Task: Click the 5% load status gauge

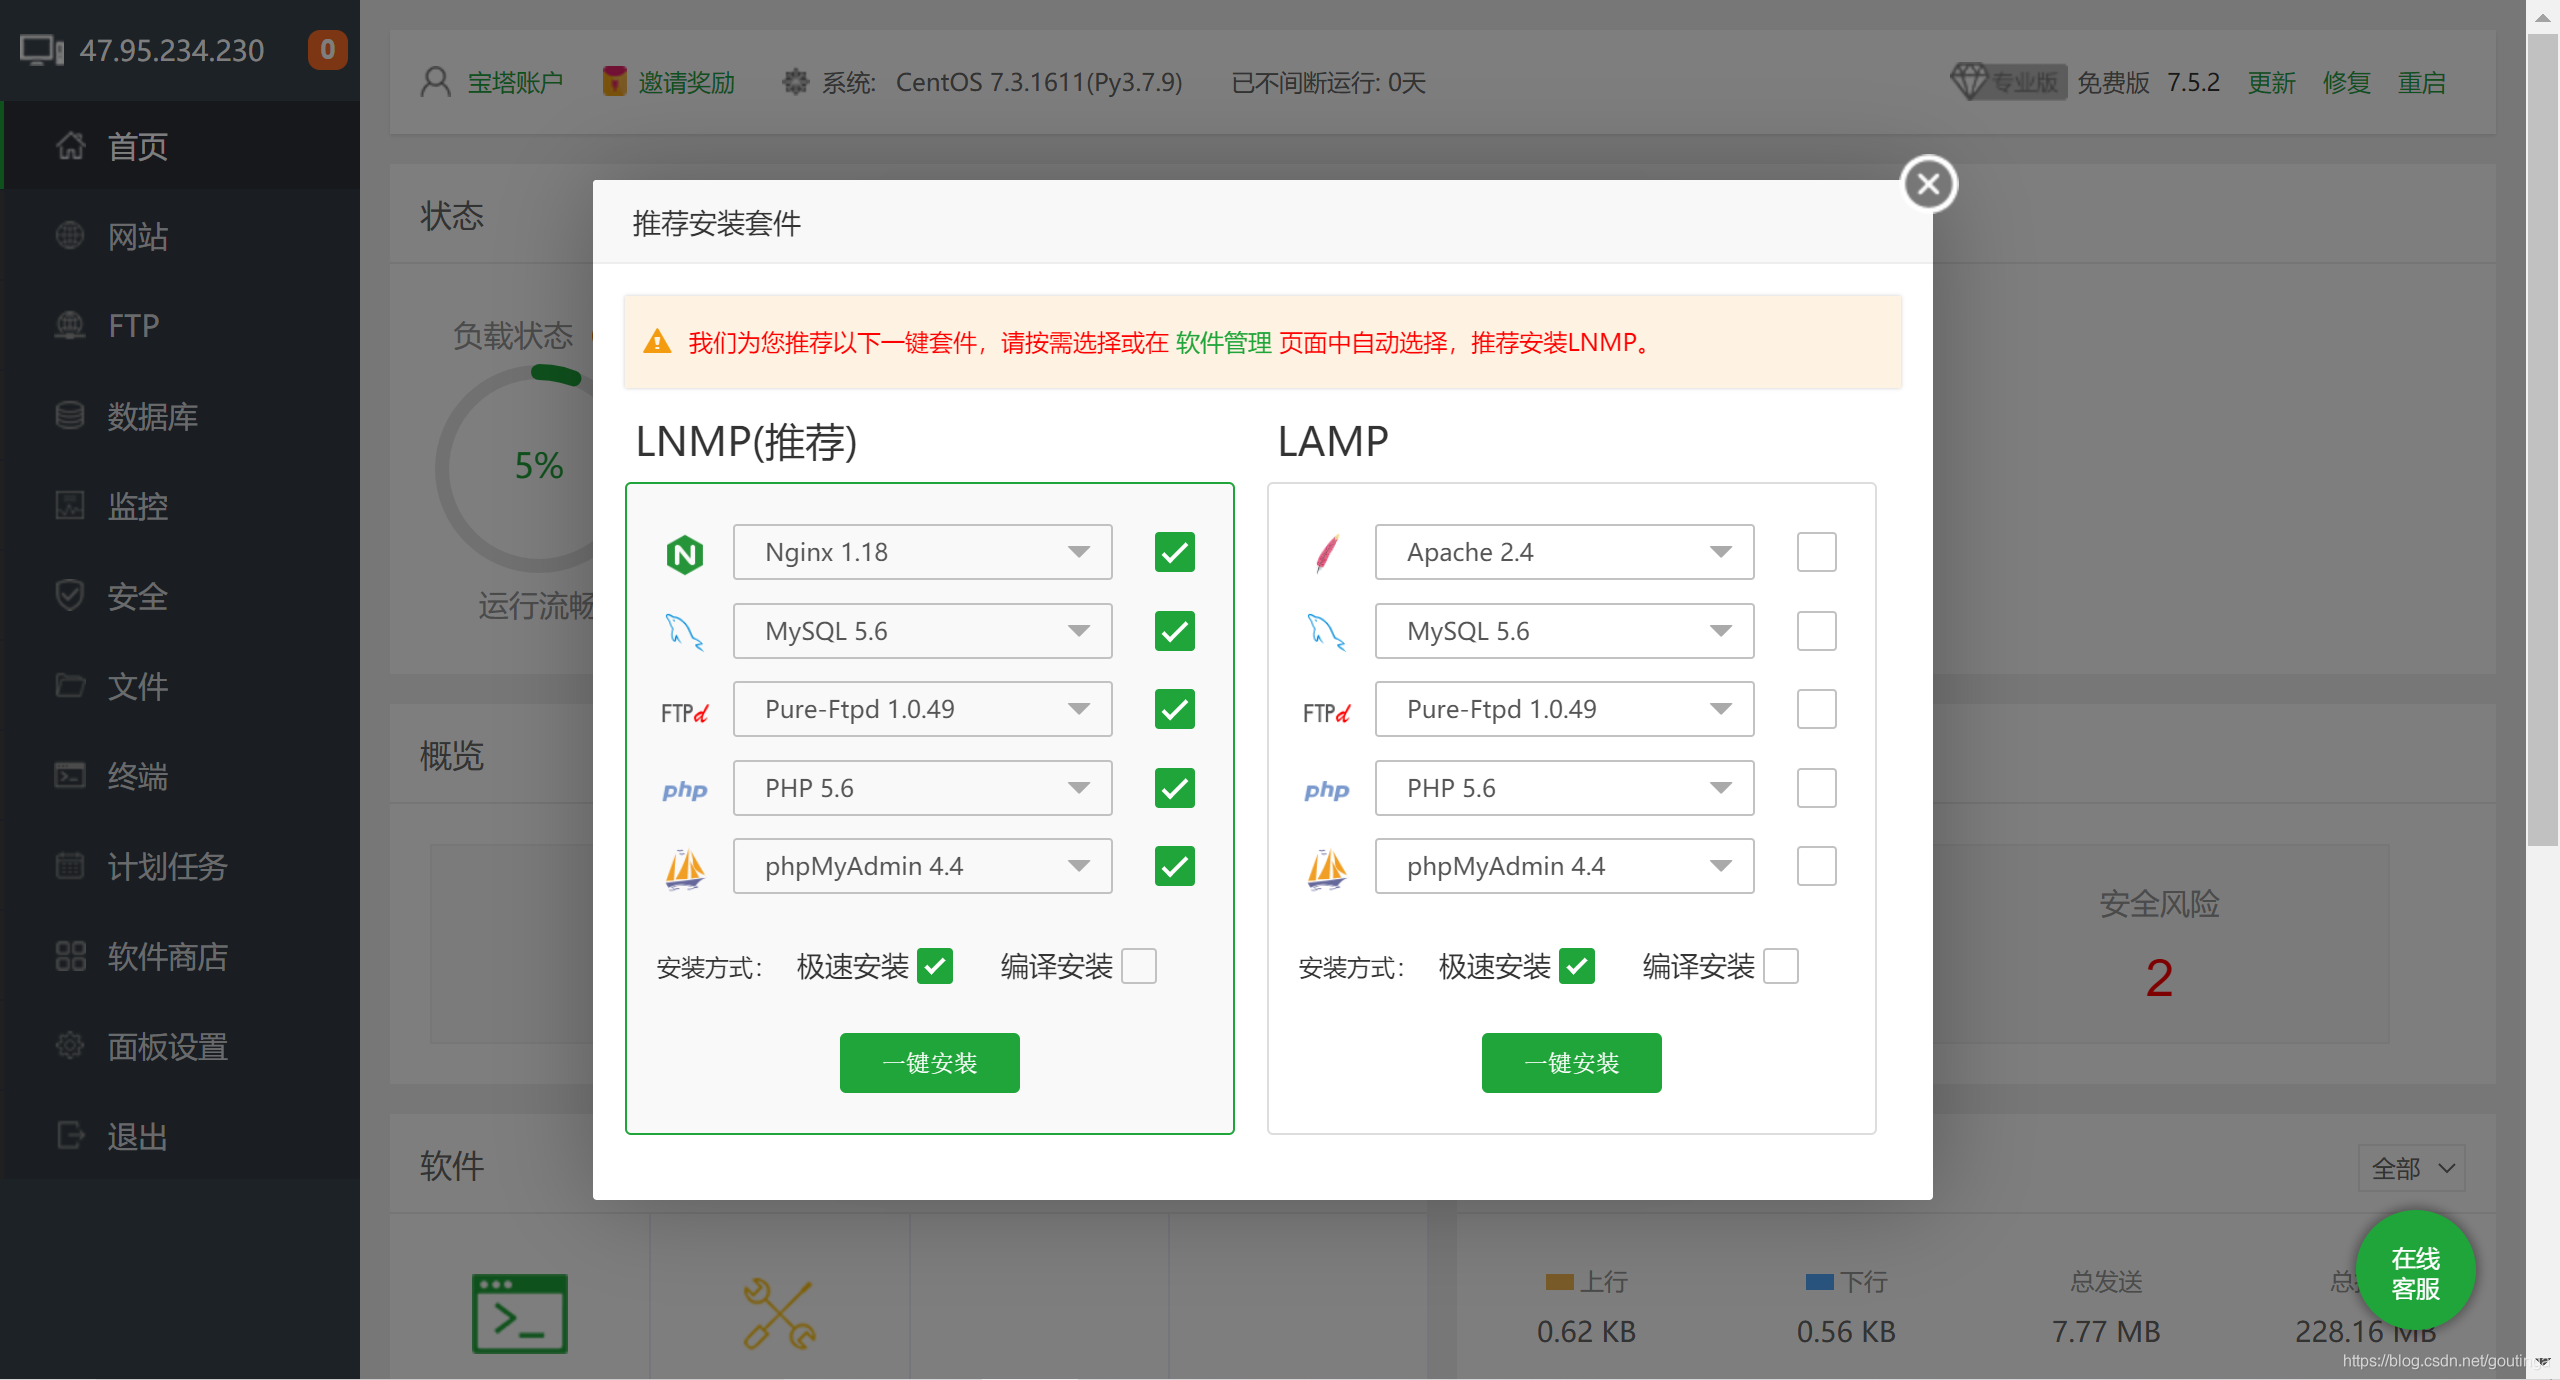Action: point(538,466)
